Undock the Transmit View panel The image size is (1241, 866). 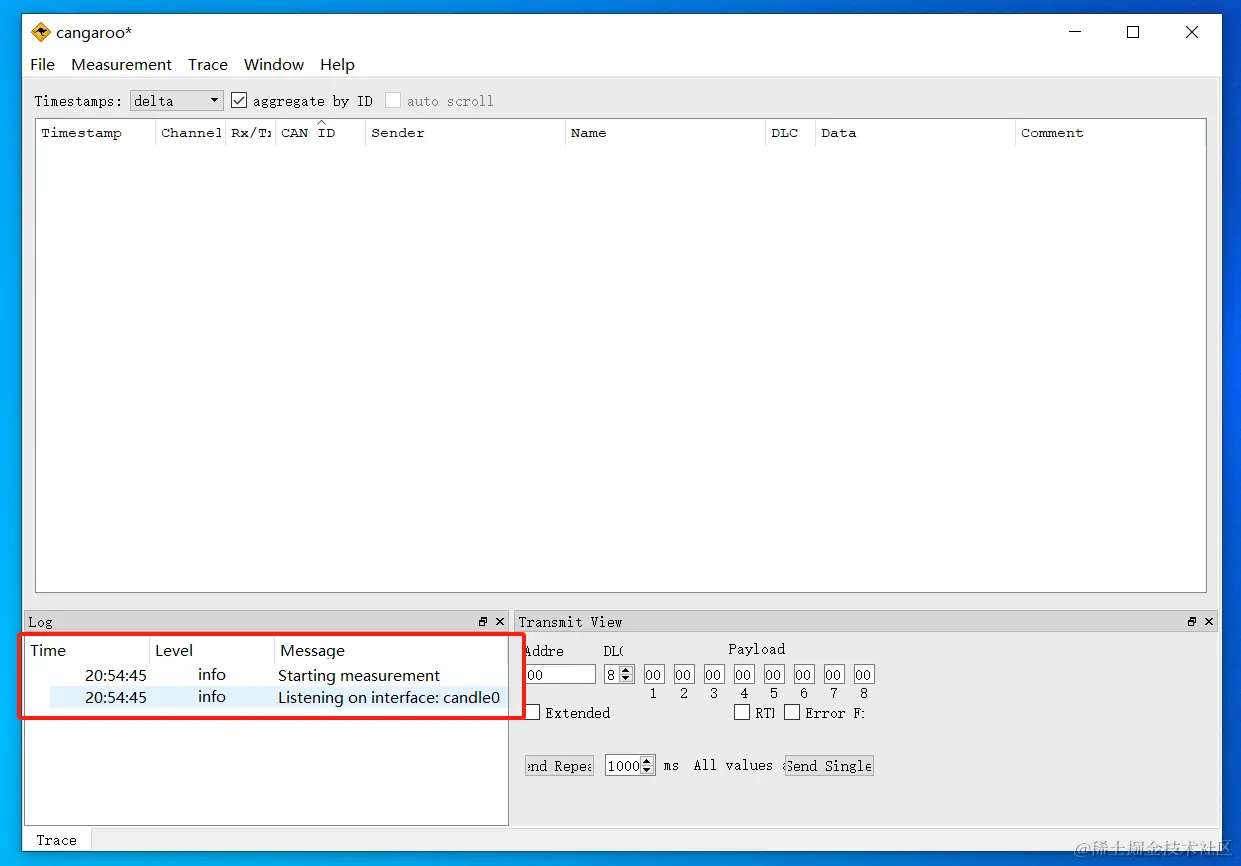pos(1192,622)
